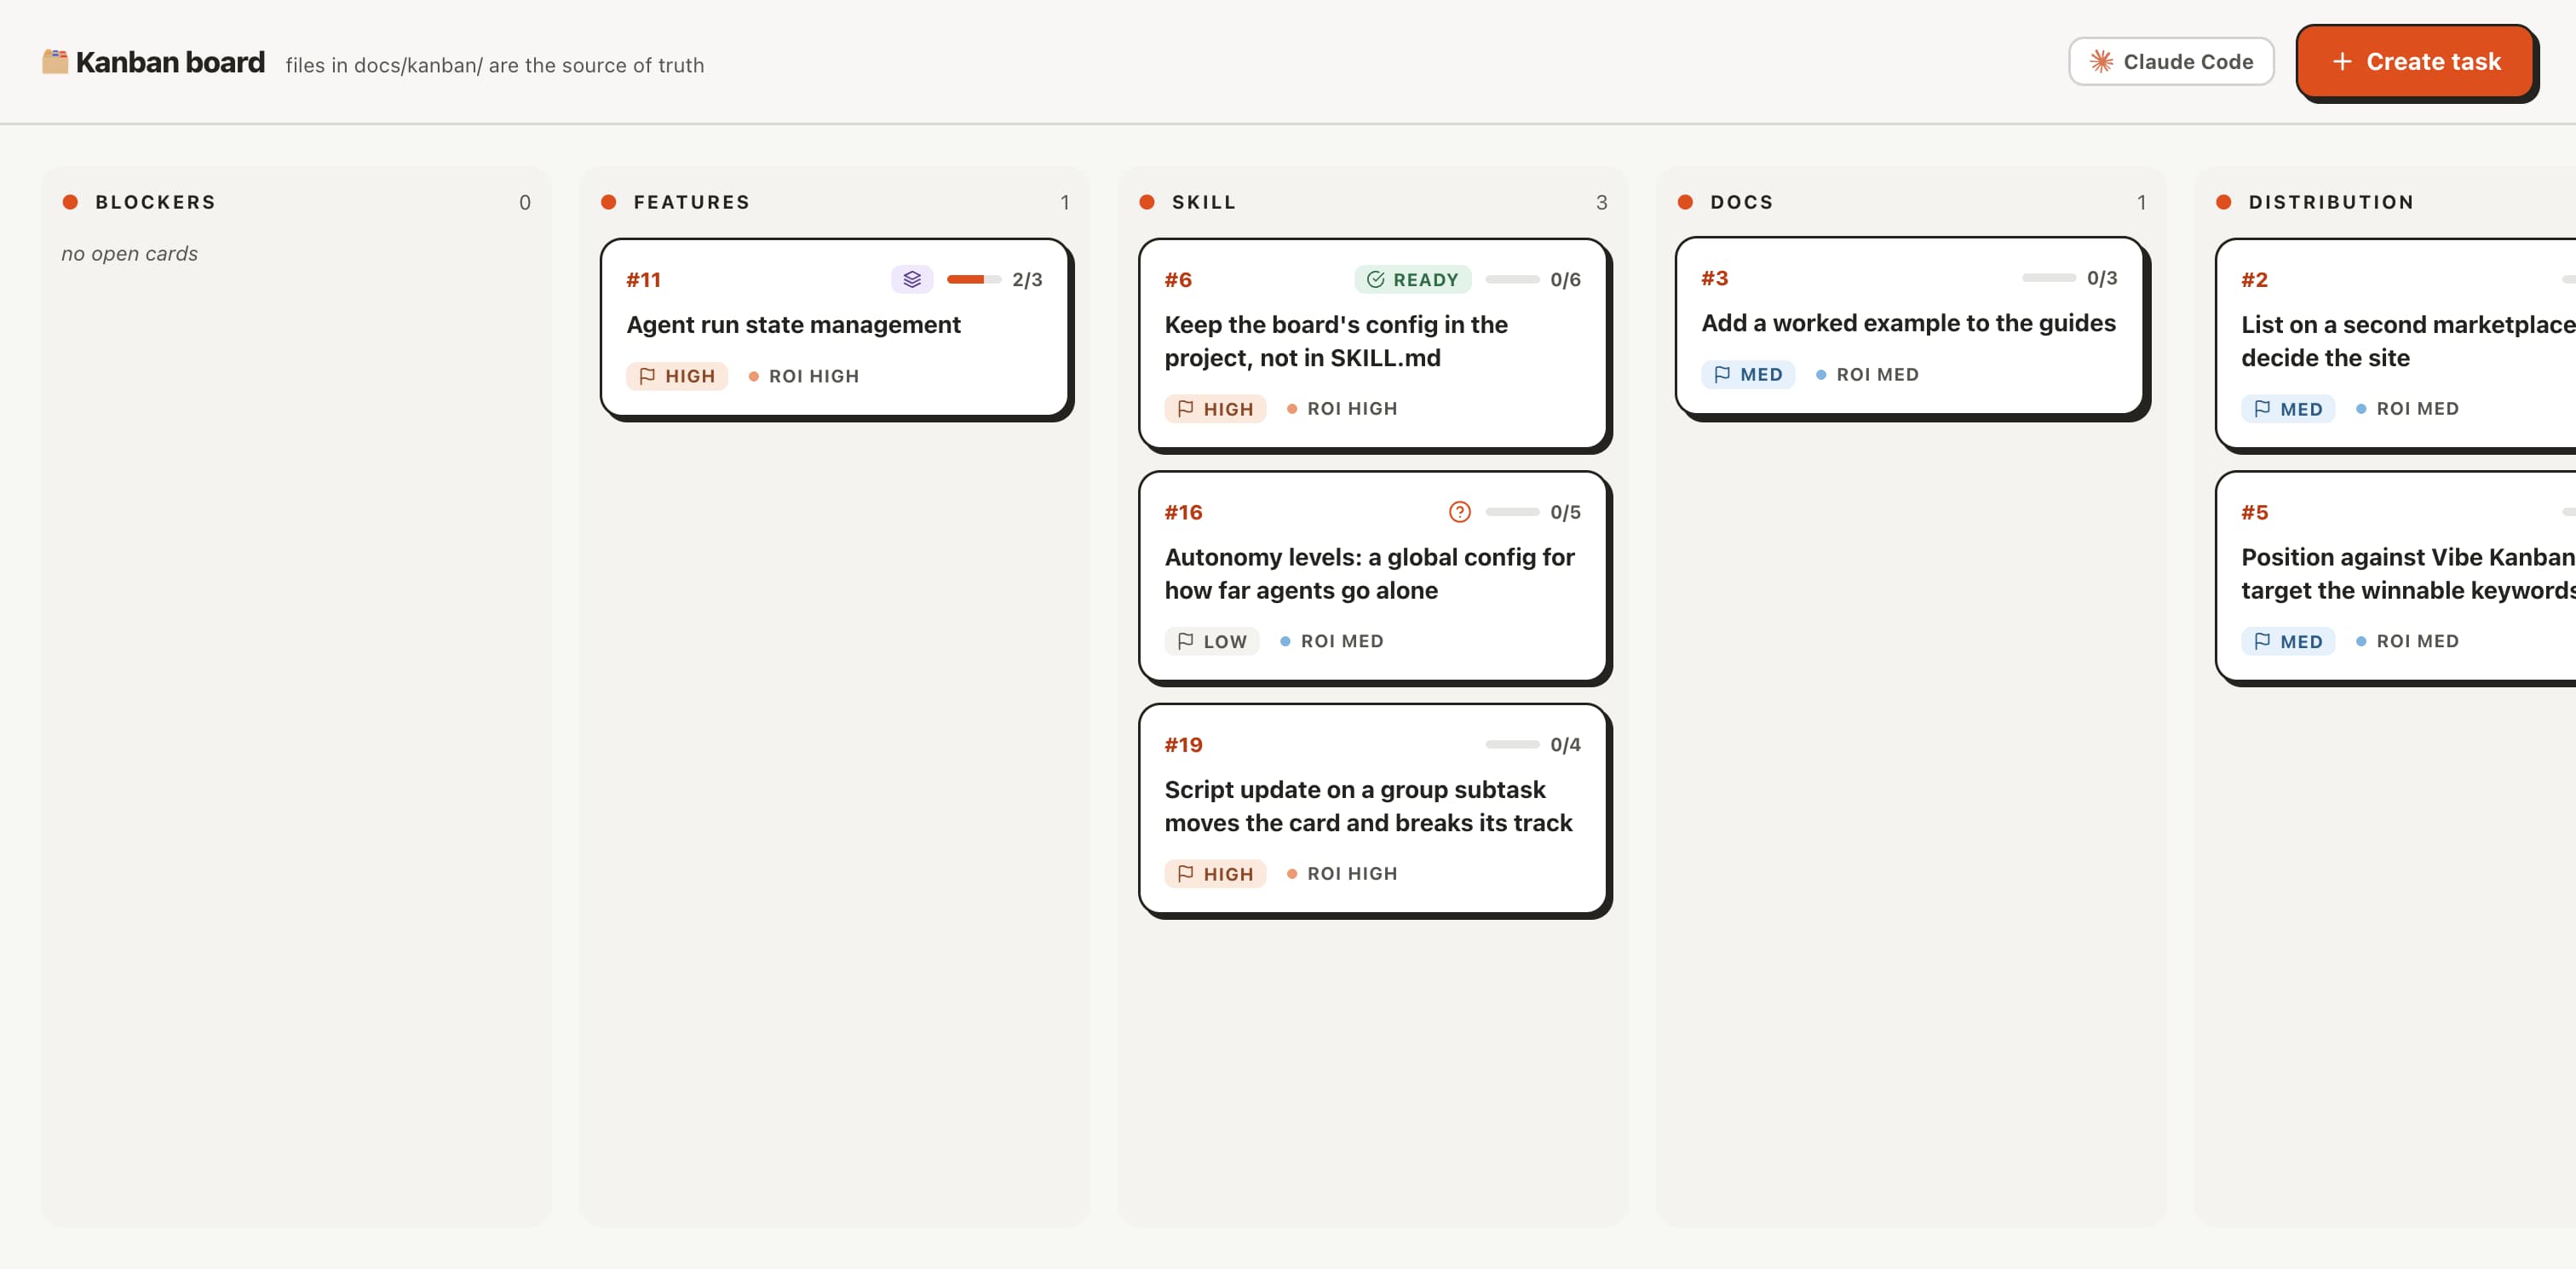Click the HIGH priority flag on card #19
The width and height of the screenshot is (2576, 1269).
pyautogui.click(x=1215, y=874)
